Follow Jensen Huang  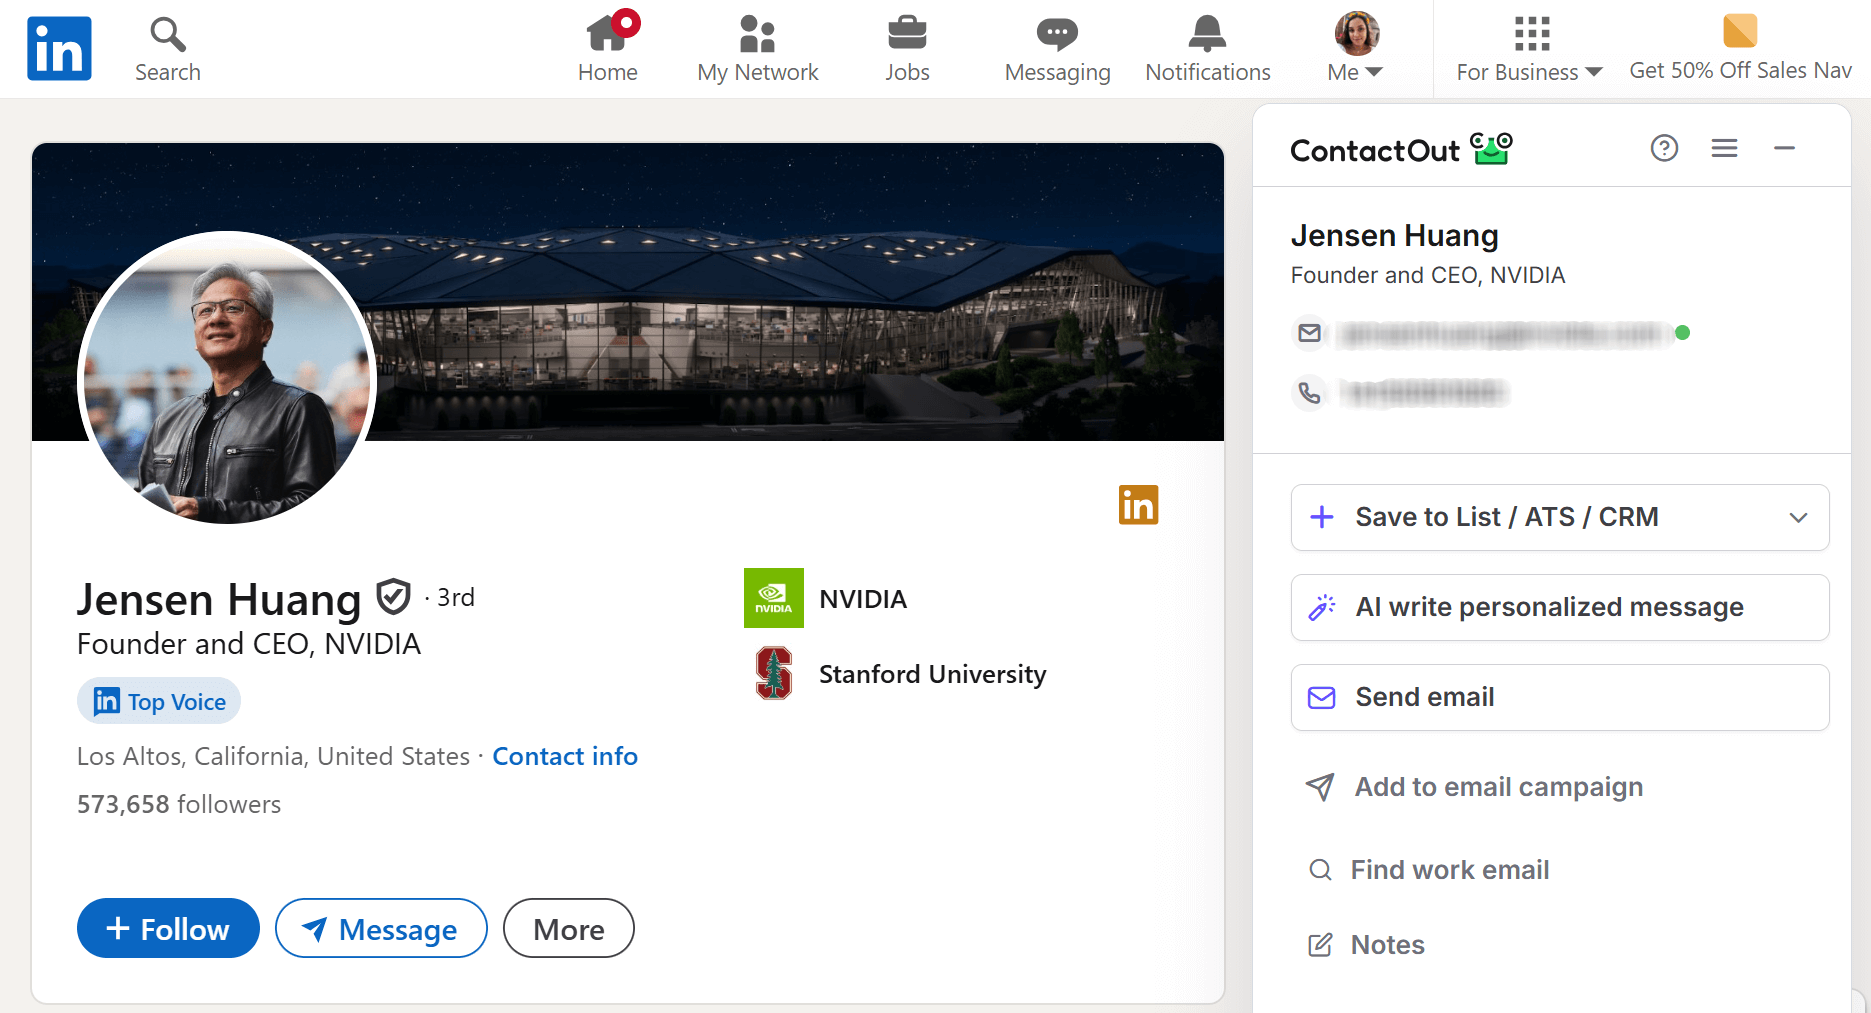pos(168,928)
